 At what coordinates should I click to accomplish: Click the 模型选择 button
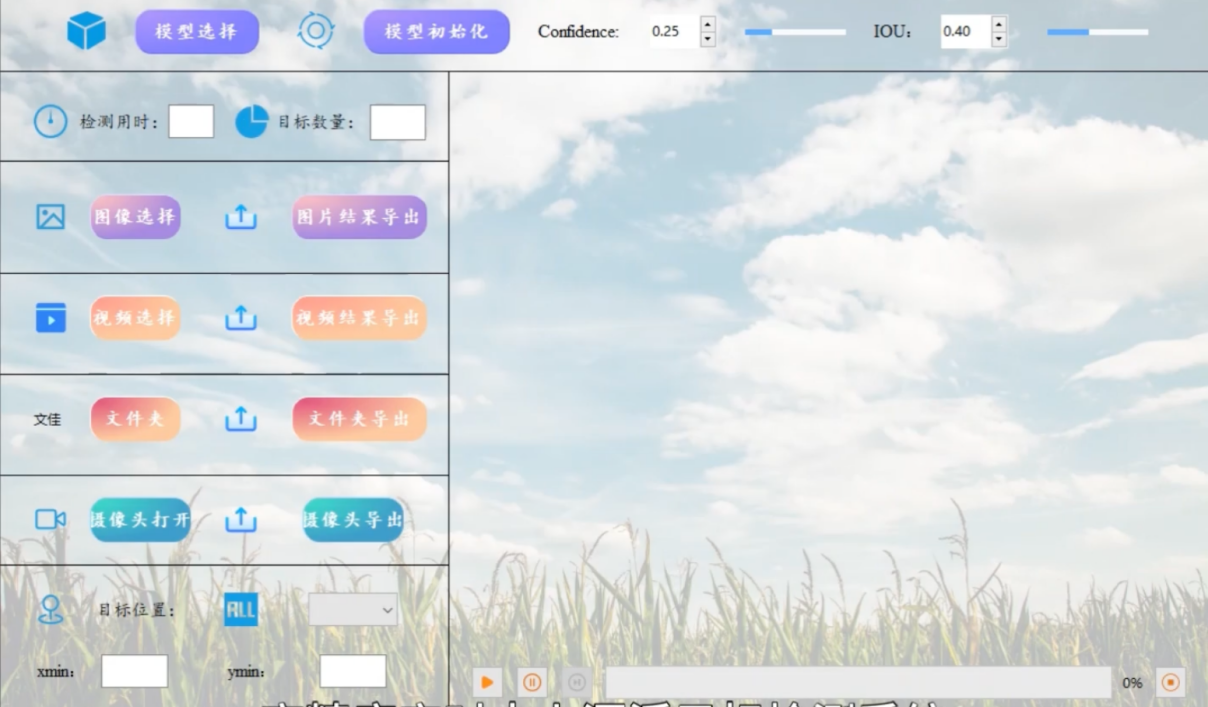[x=197, y=31]
